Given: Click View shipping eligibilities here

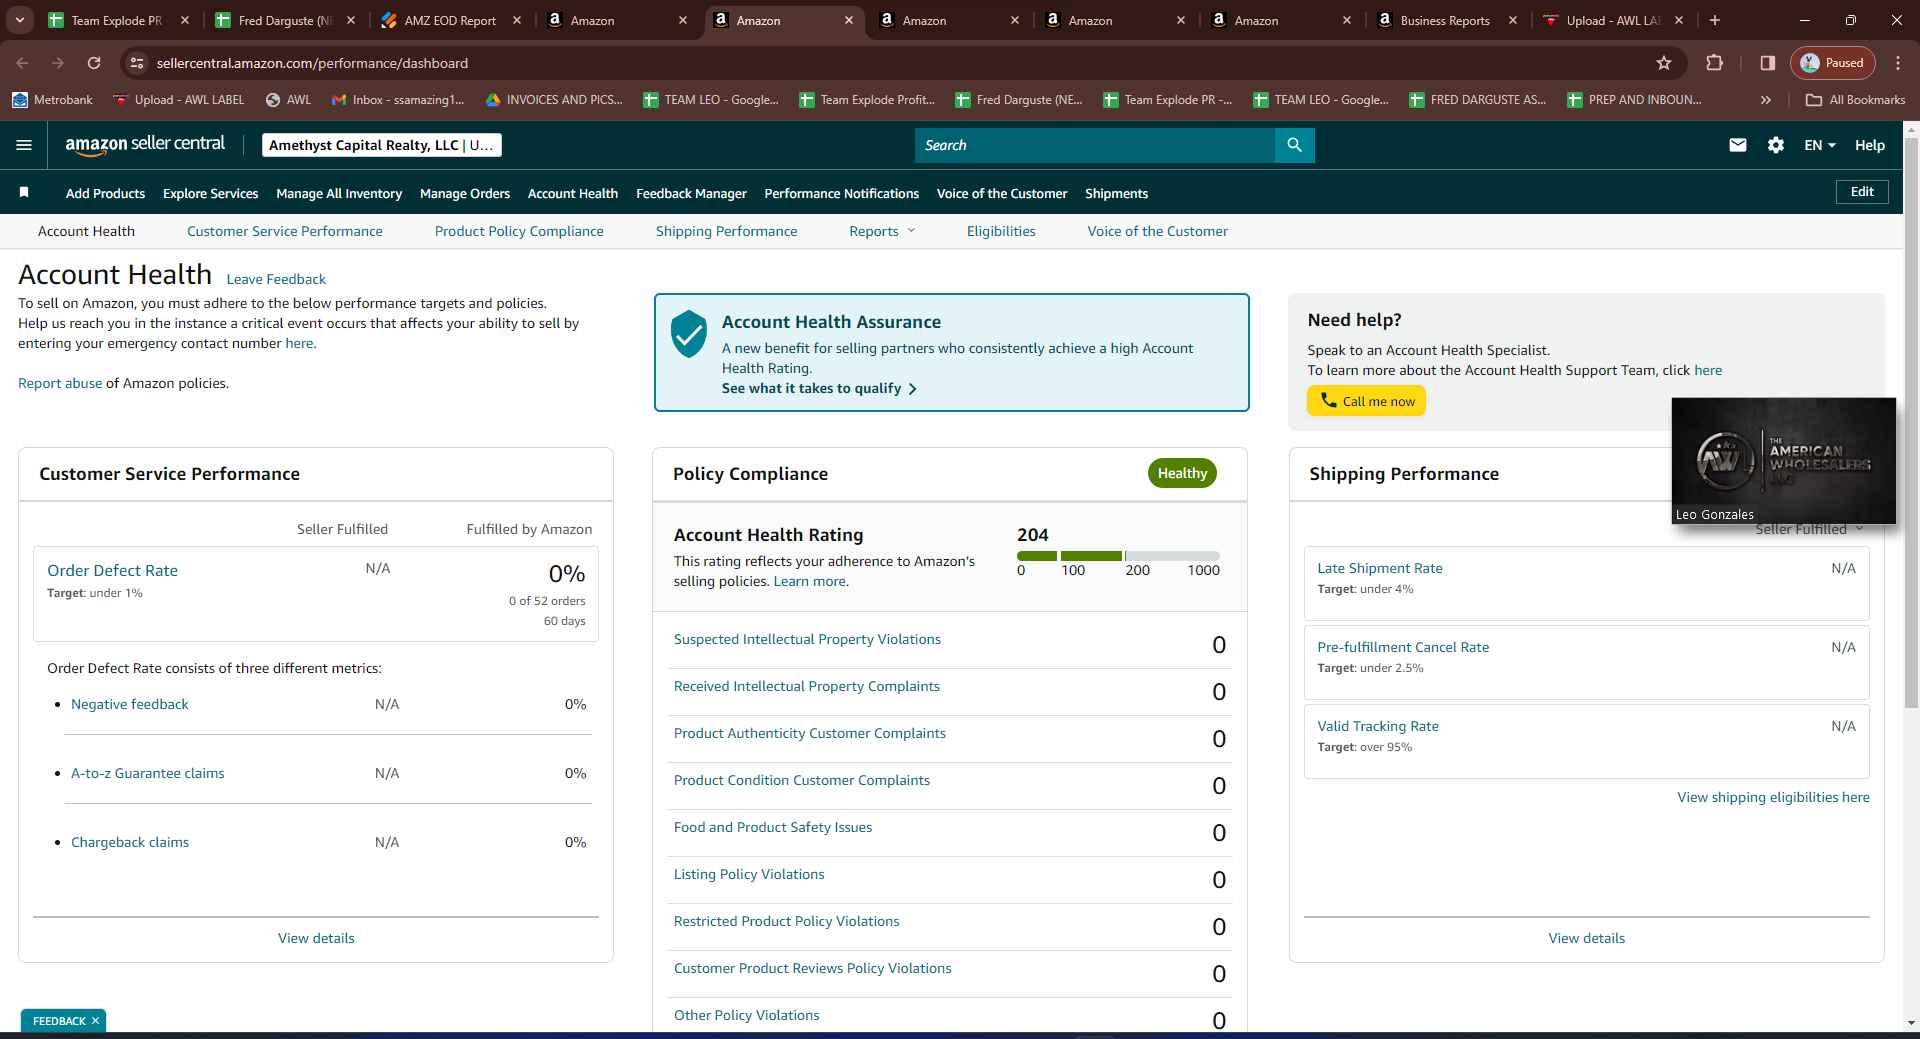Looking at the screenshot, I should pyautogui.click(x=1773, y=797).
